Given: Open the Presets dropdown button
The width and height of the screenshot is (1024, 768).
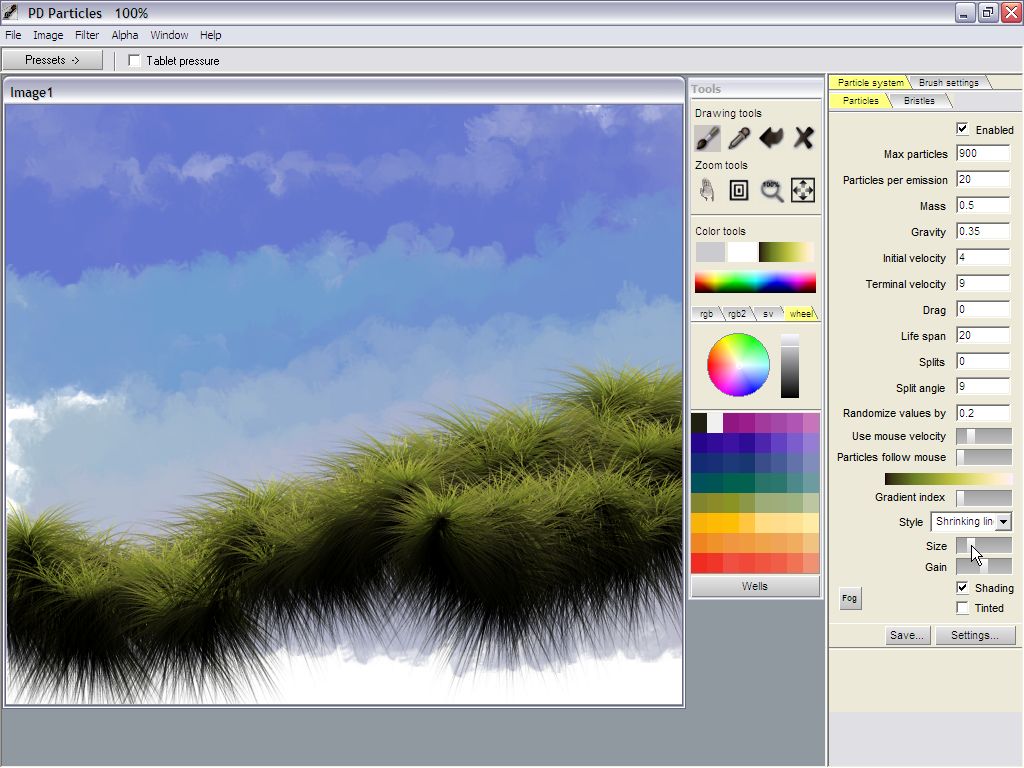Looking at the screenshot, I should coord(52,60).
